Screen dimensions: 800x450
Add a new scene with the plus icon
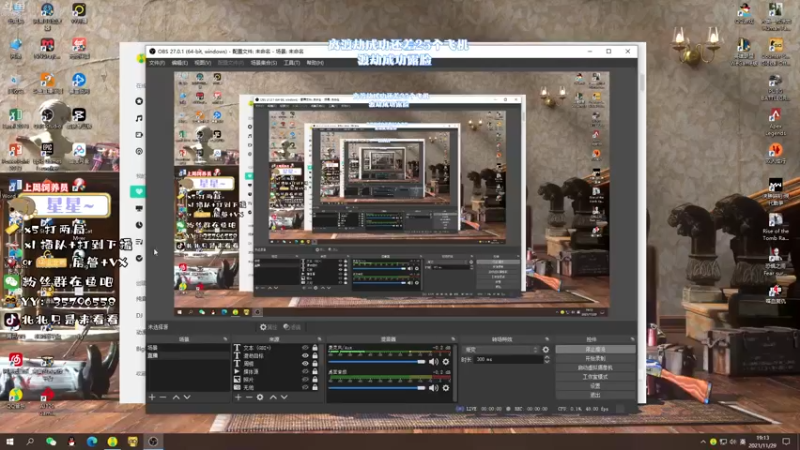pyautogui.click(x=152, y=397)
